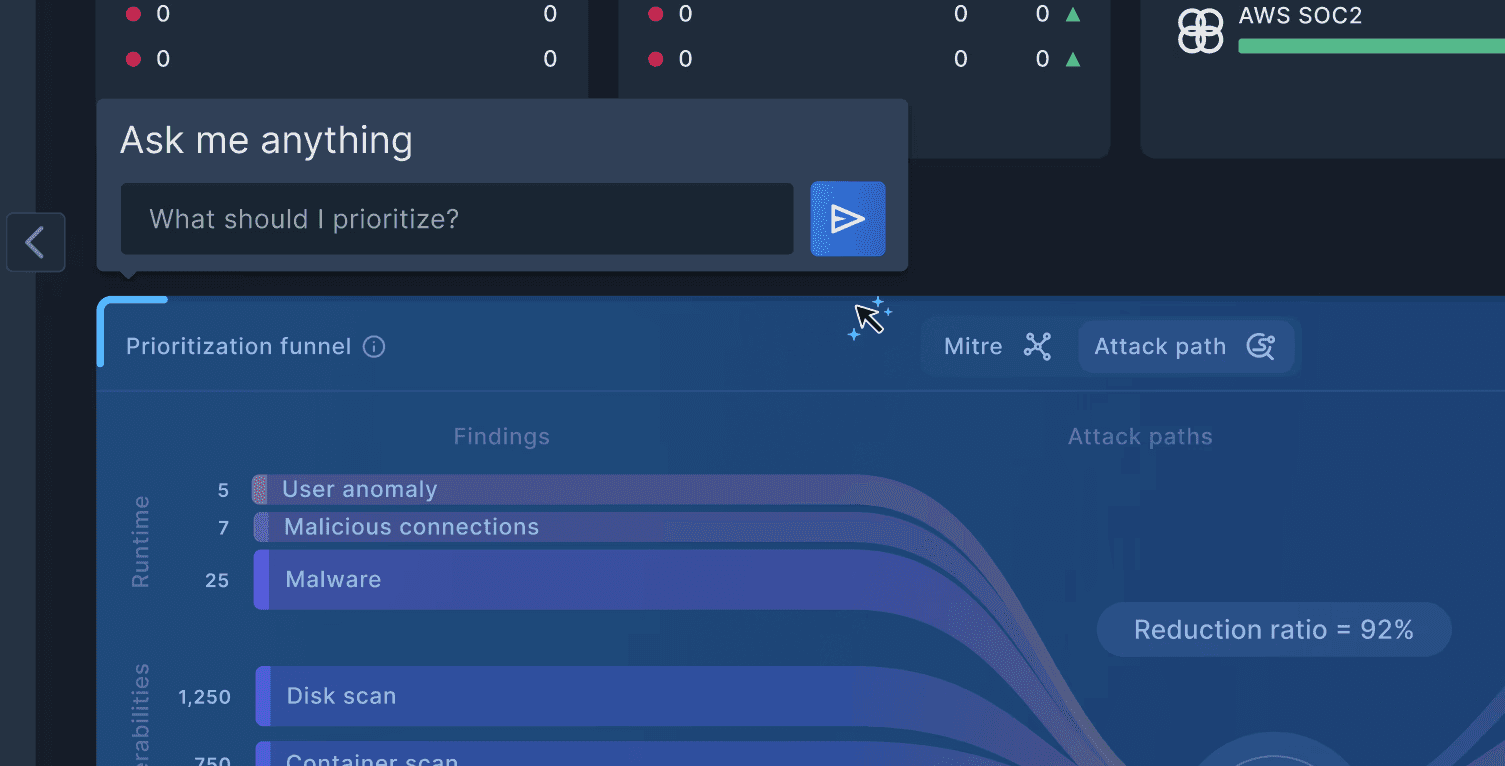Click the search-path icon beside Attack path
The height and width of the screenshot is (766, 1505).
(x=1261, y=346)
